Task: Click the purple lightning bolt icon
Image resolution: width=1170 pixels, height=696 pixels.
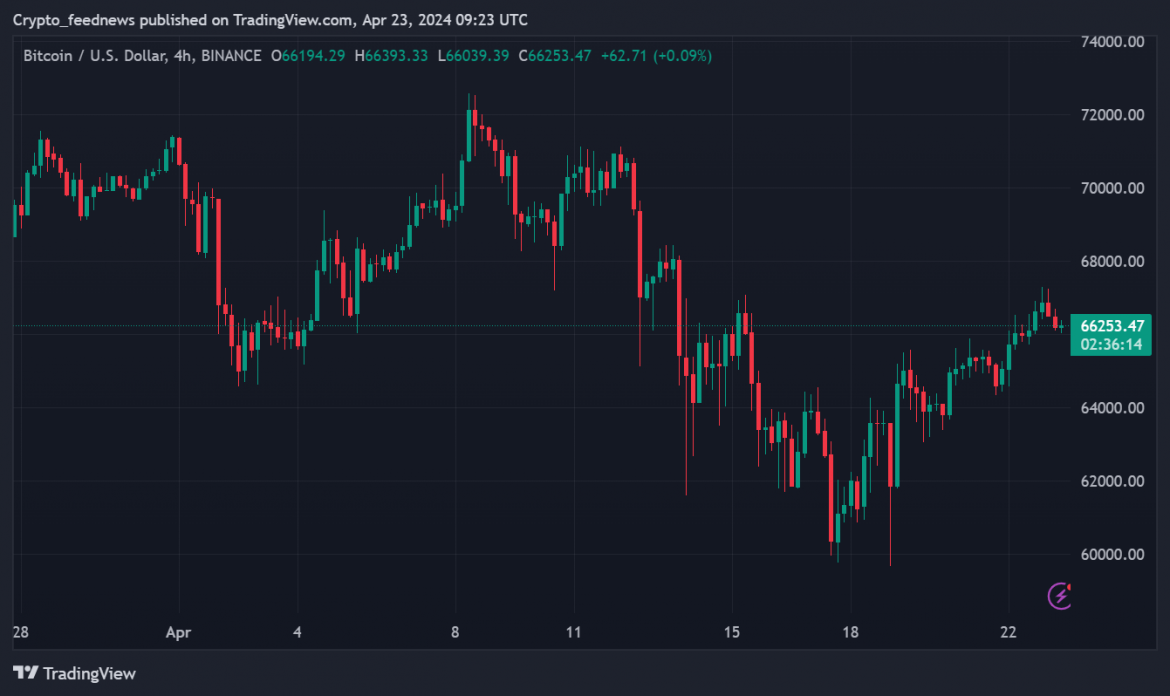Action: pos(1060,597)
